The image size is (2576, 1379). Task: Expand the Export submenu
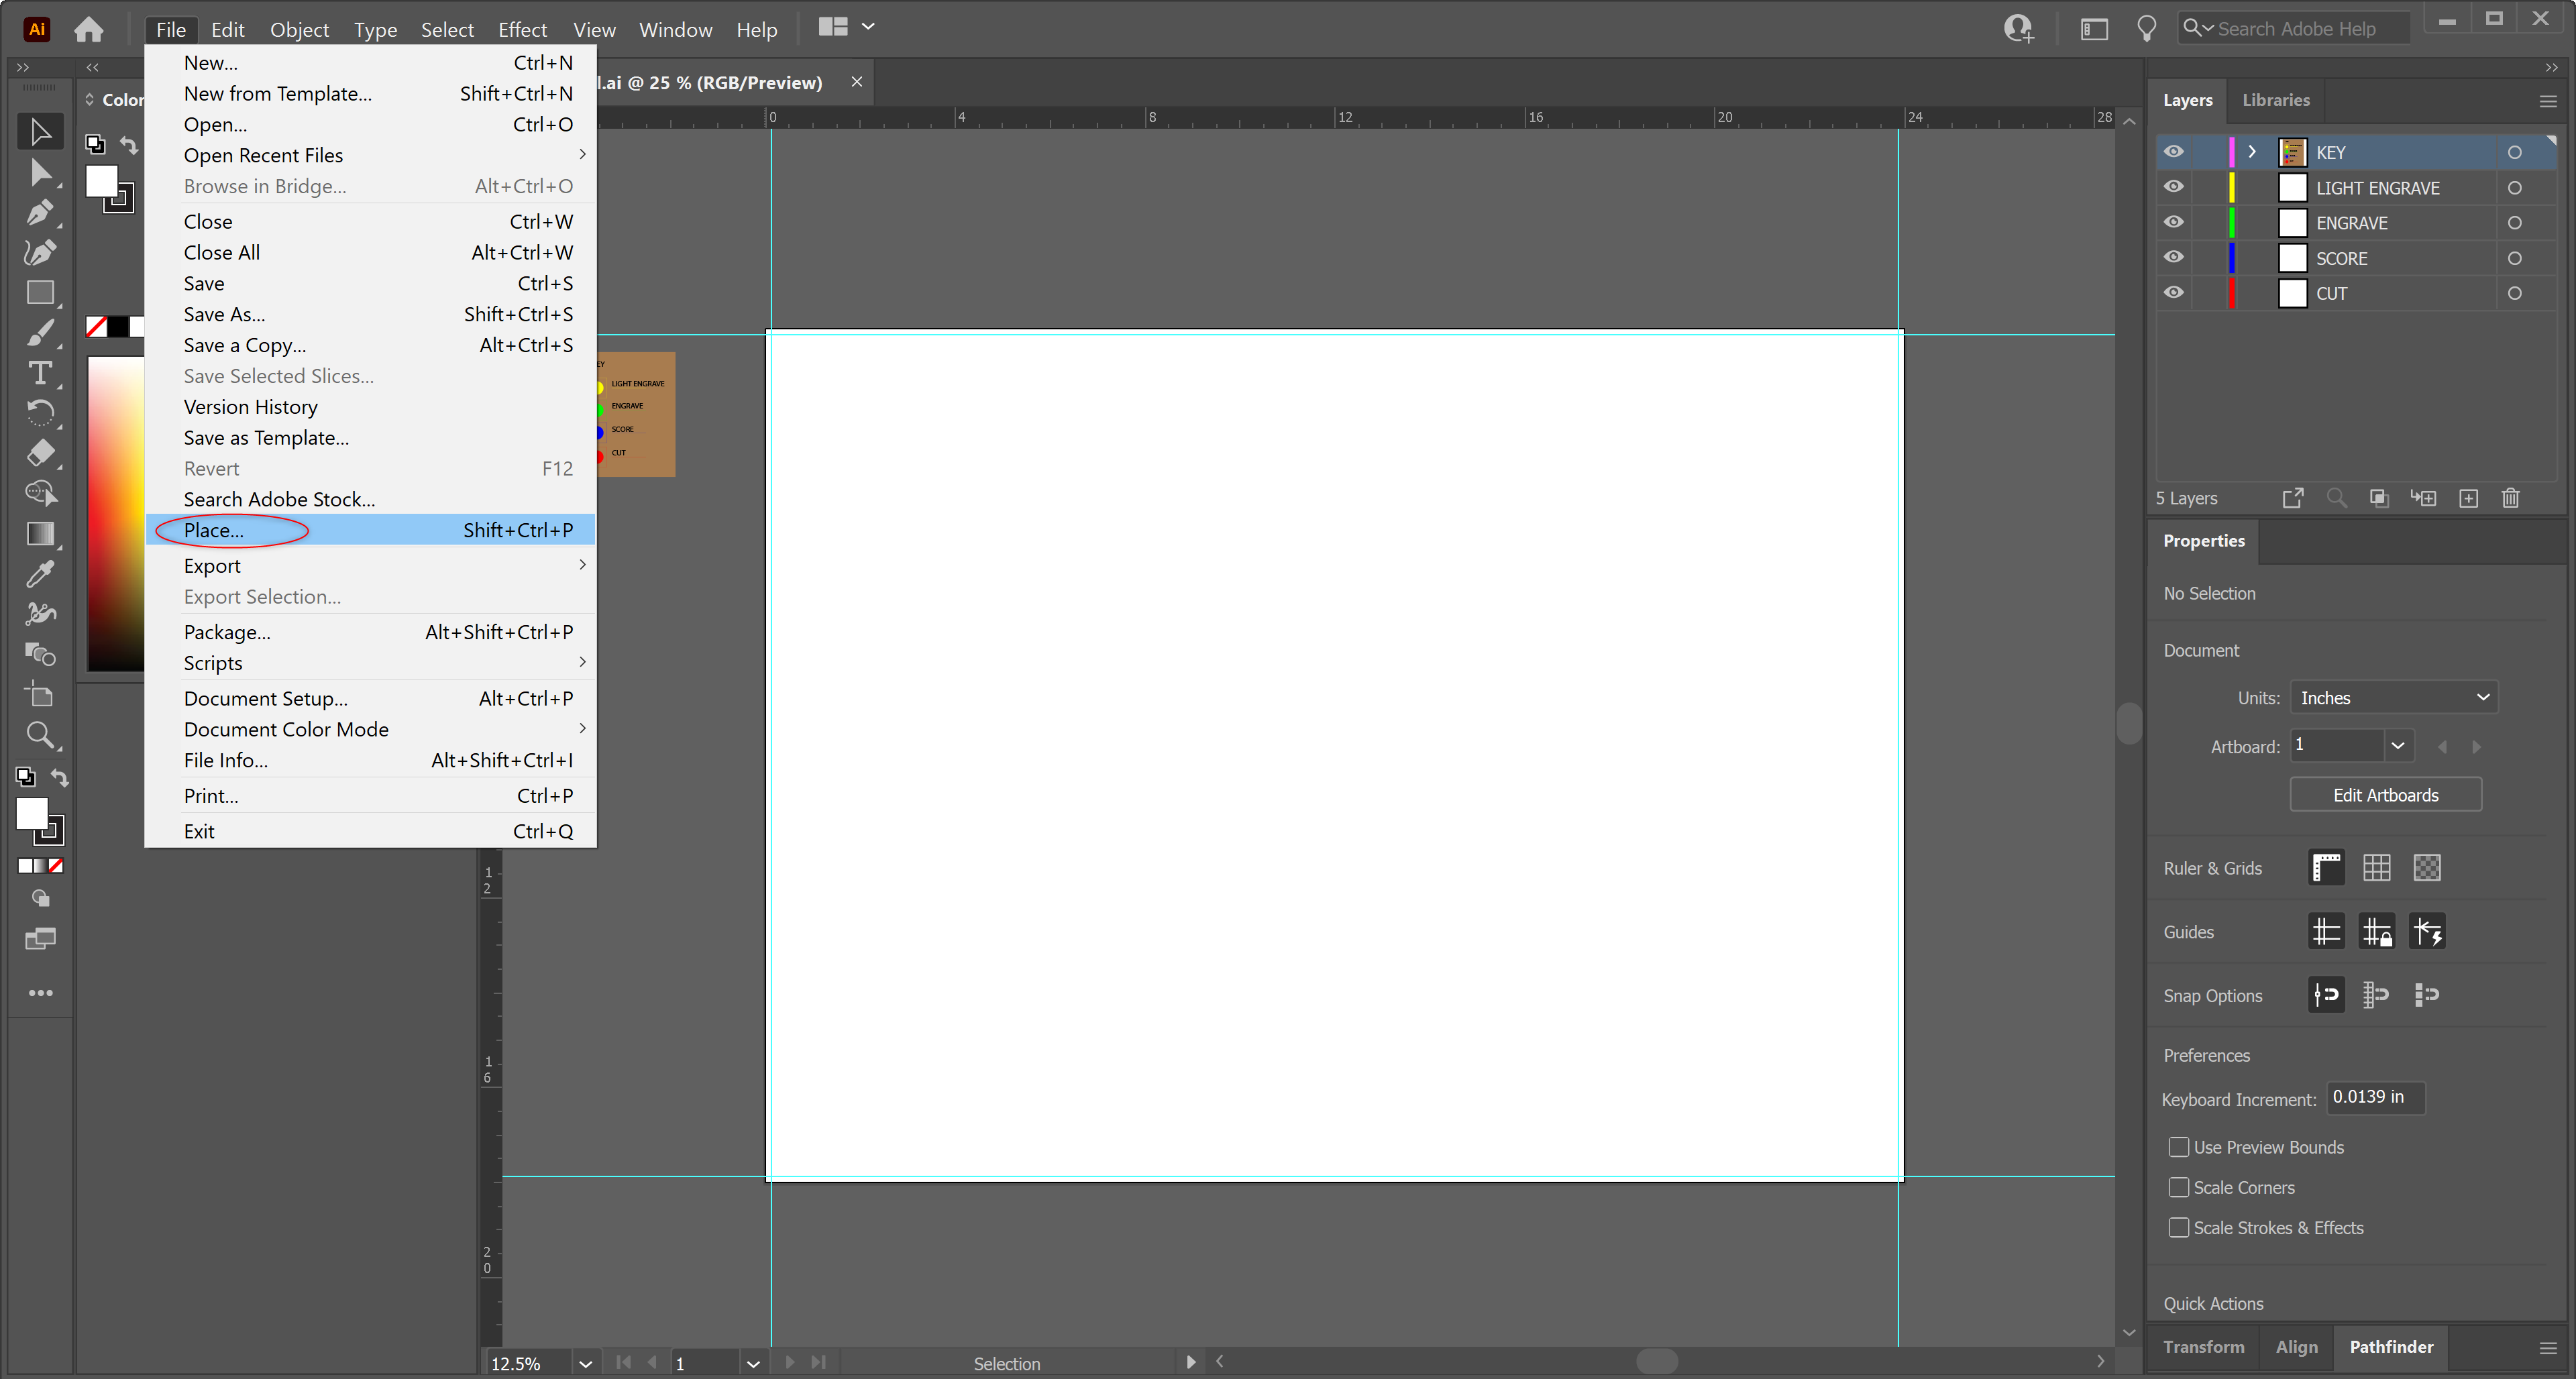click(371, 565)
